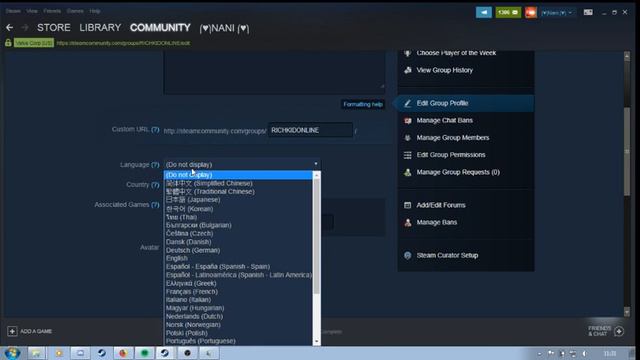Click the Steam Curator Setup icon
The height and width of the screenshot is (360, 640).
coord(407,256)
